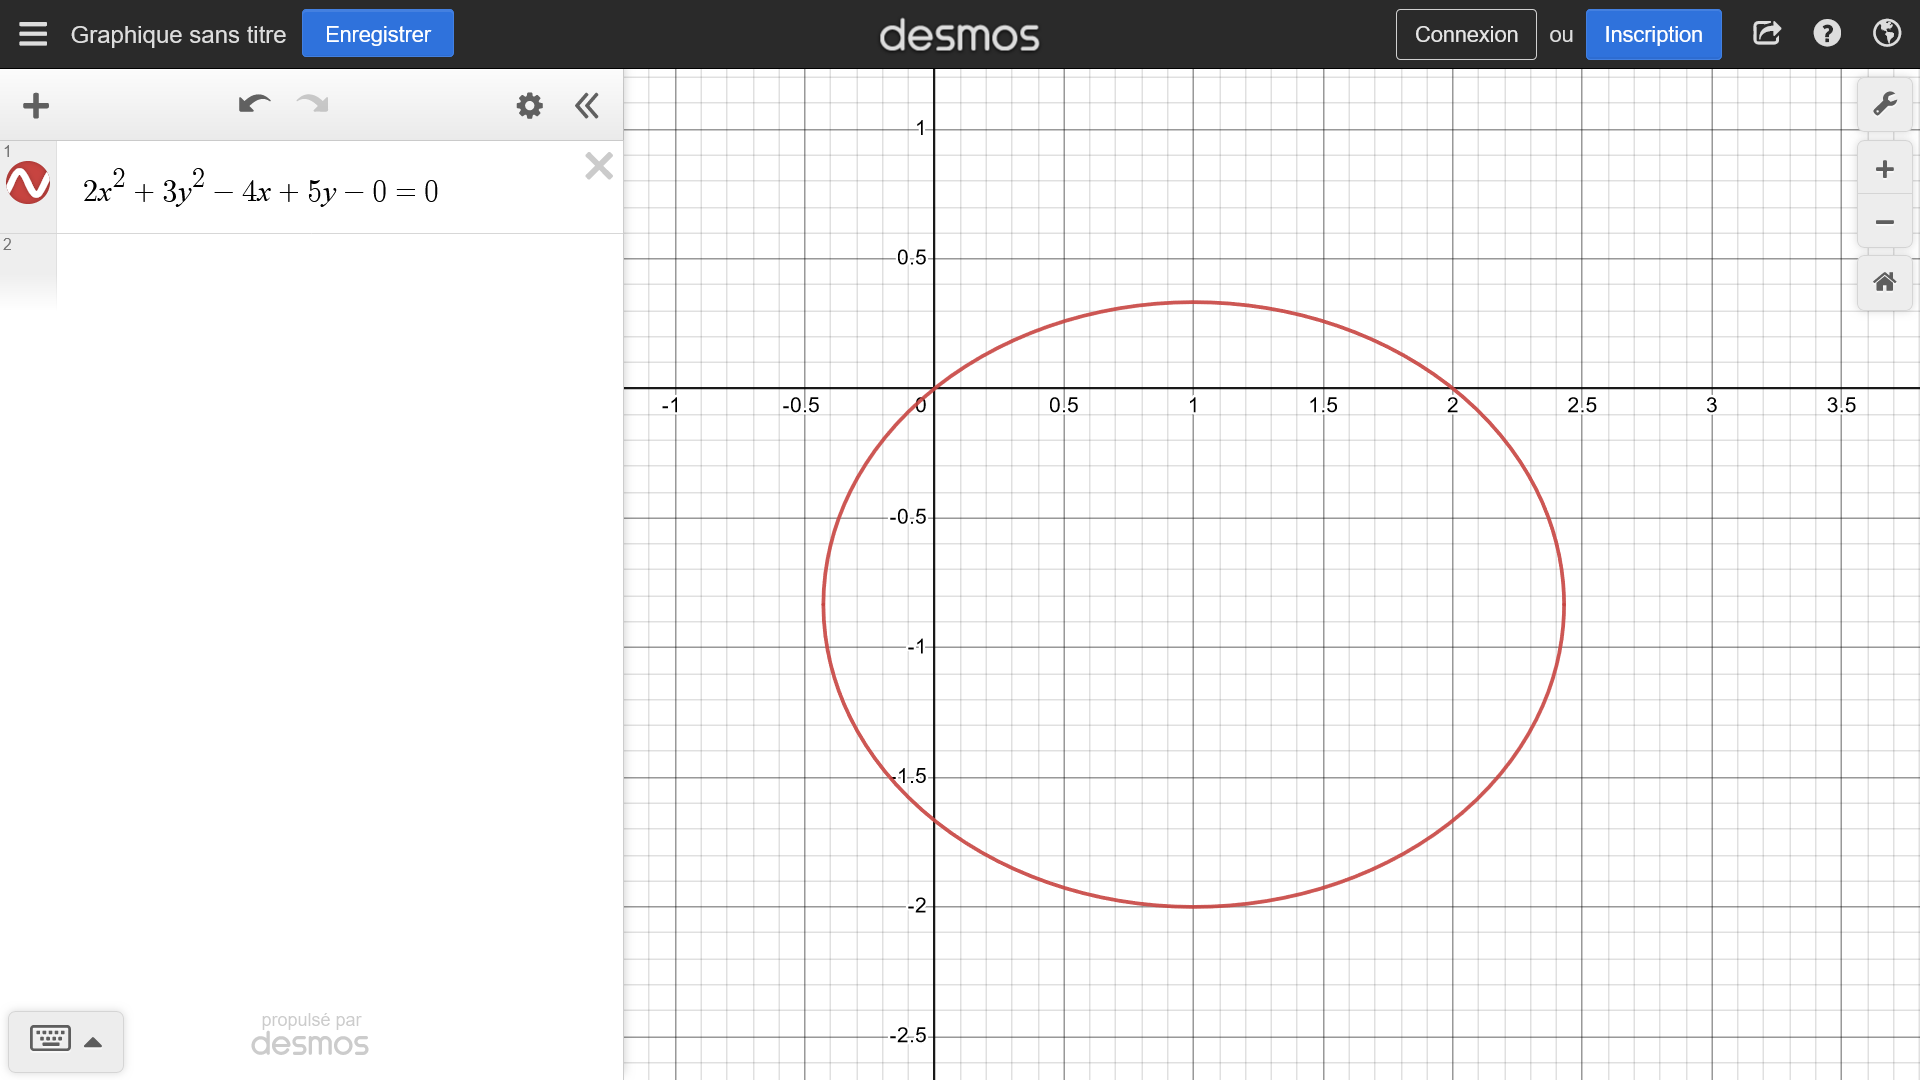Zoom in on the graph
The height and width of the screenshot is (1080, 1920).
click(x=1884, y=169)
